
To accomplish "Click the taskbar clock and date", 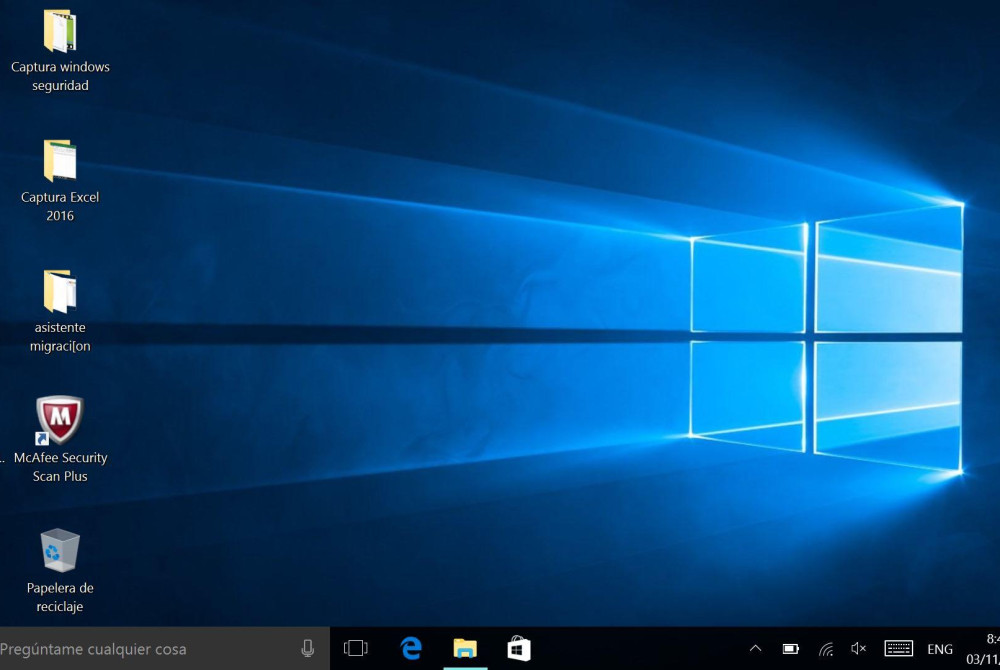I will pos(983,648).
